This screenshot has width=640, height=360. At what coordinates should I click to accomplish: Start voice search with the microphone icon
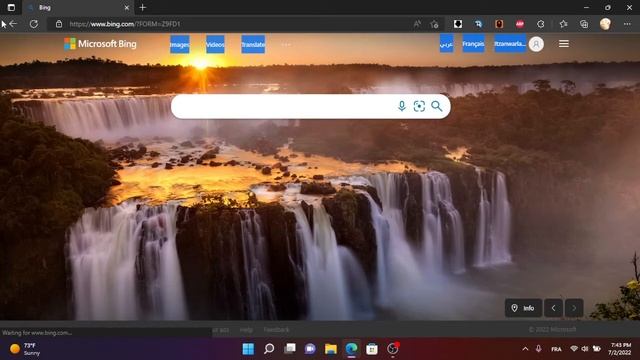(x=402, y=106)
